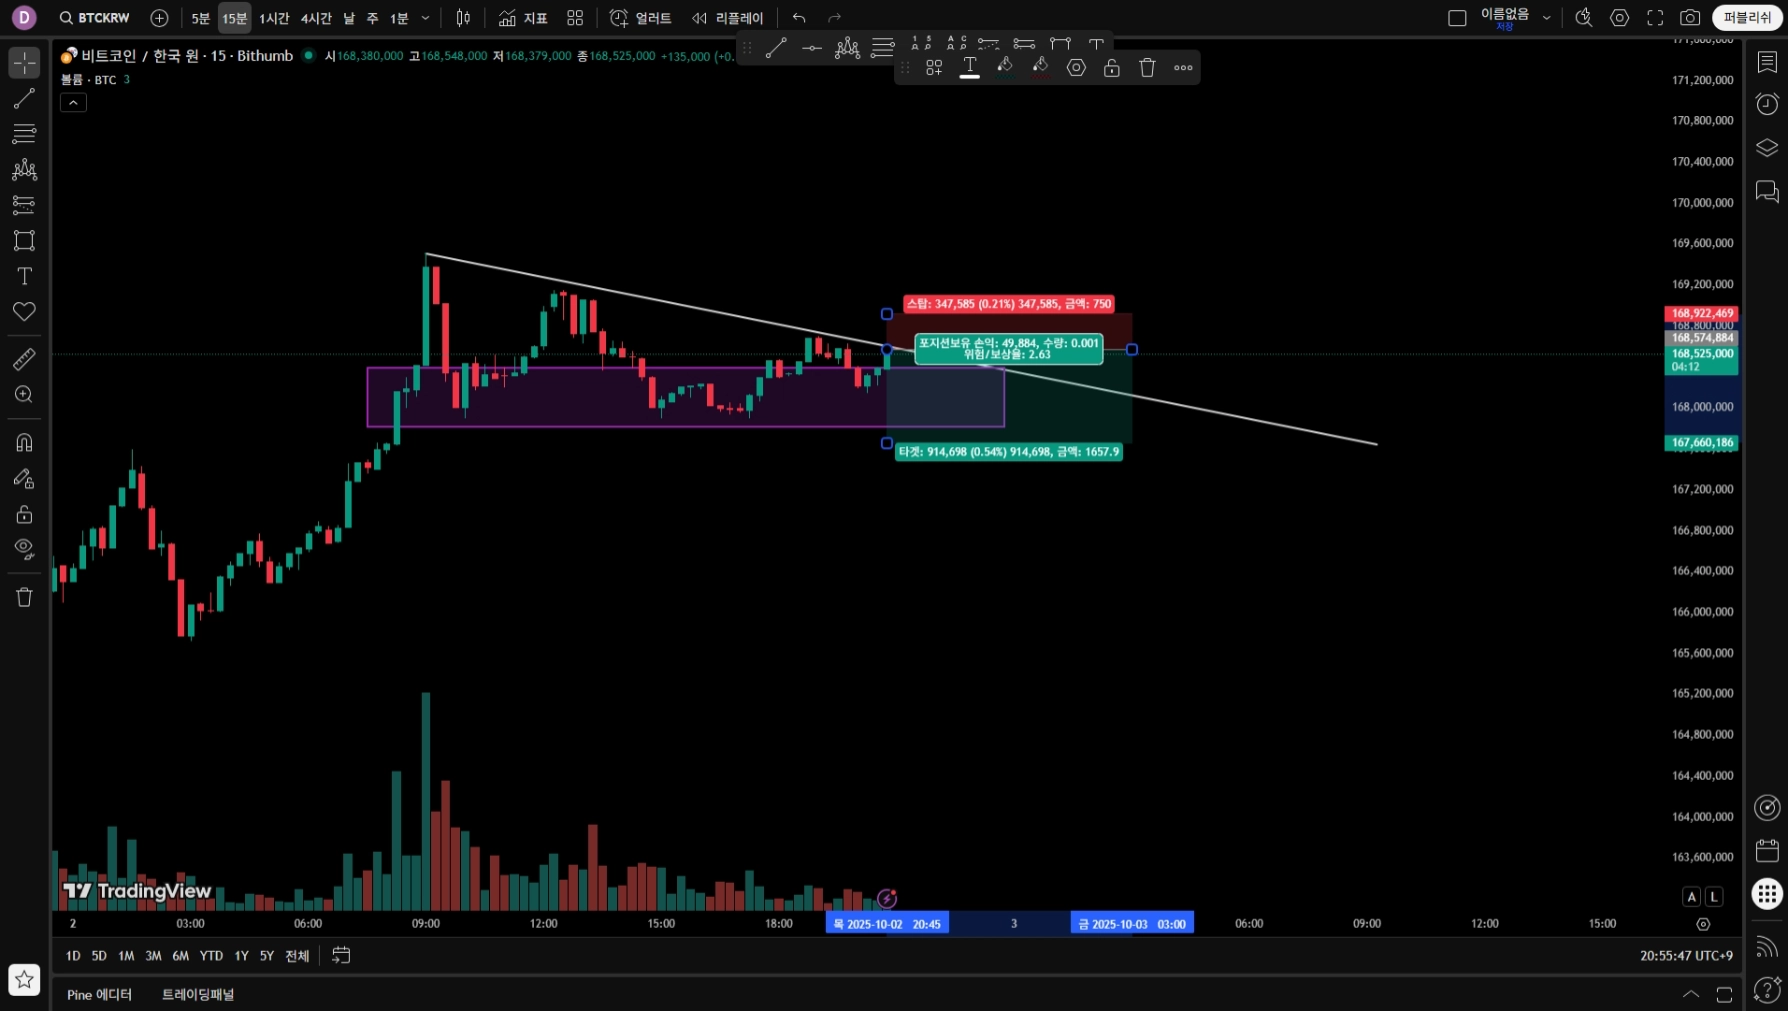This screenshot has width=1788, height=1011.
Task: Maximize the bottom panel
Action: [1725, 994]
